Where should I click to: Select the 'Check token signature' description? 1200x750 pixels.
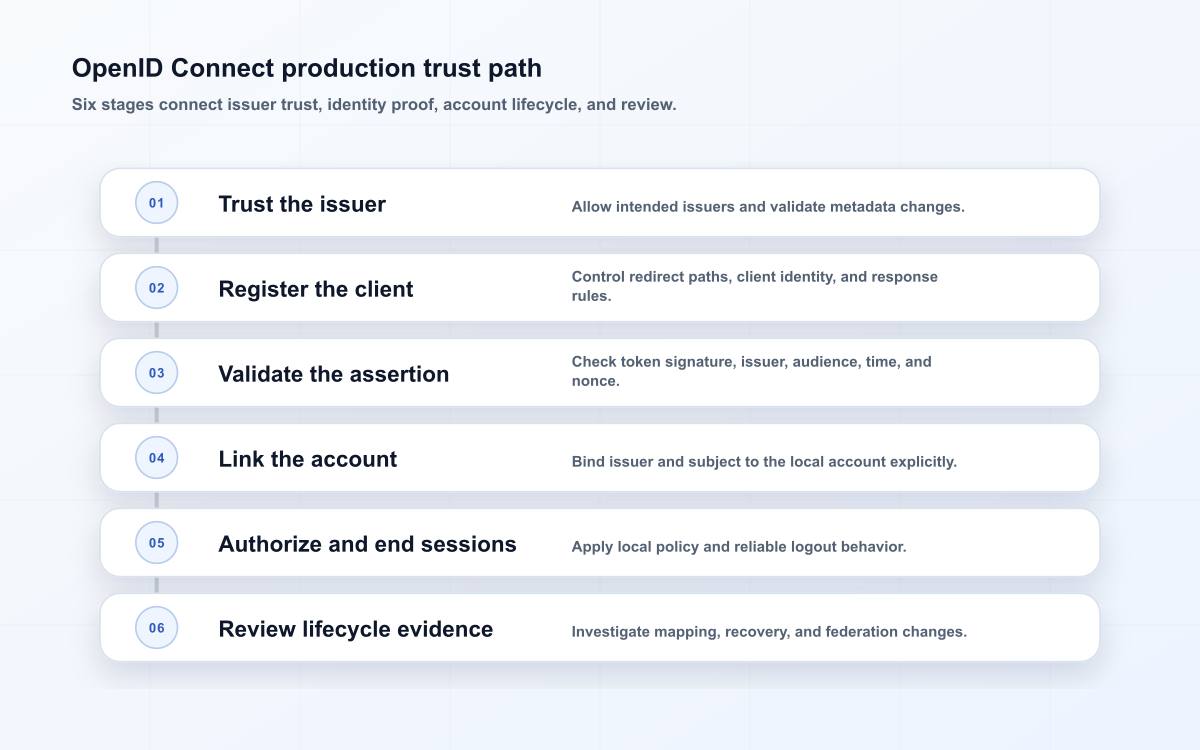[x=752, y=371]
